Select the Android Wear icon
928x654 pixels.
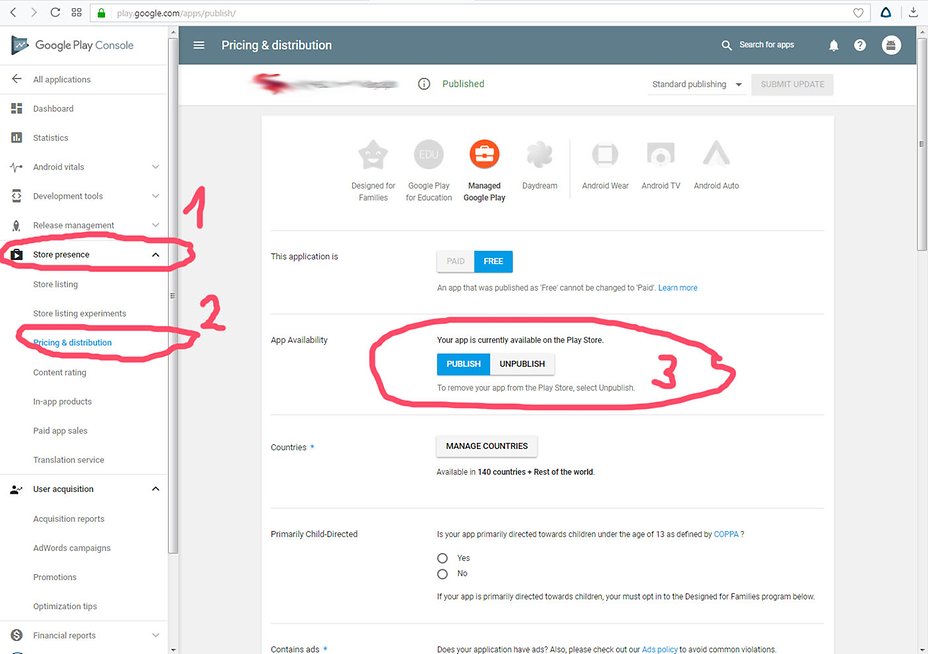[605, 154]
